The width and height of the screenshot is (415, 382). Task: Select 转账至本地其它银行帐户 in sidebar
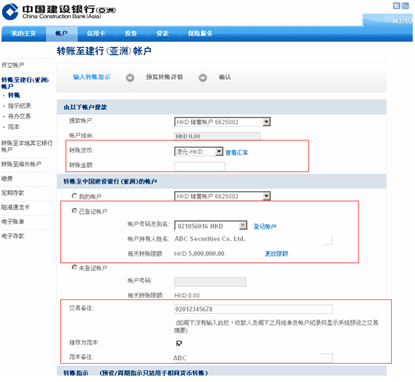(x=27, y=146)
